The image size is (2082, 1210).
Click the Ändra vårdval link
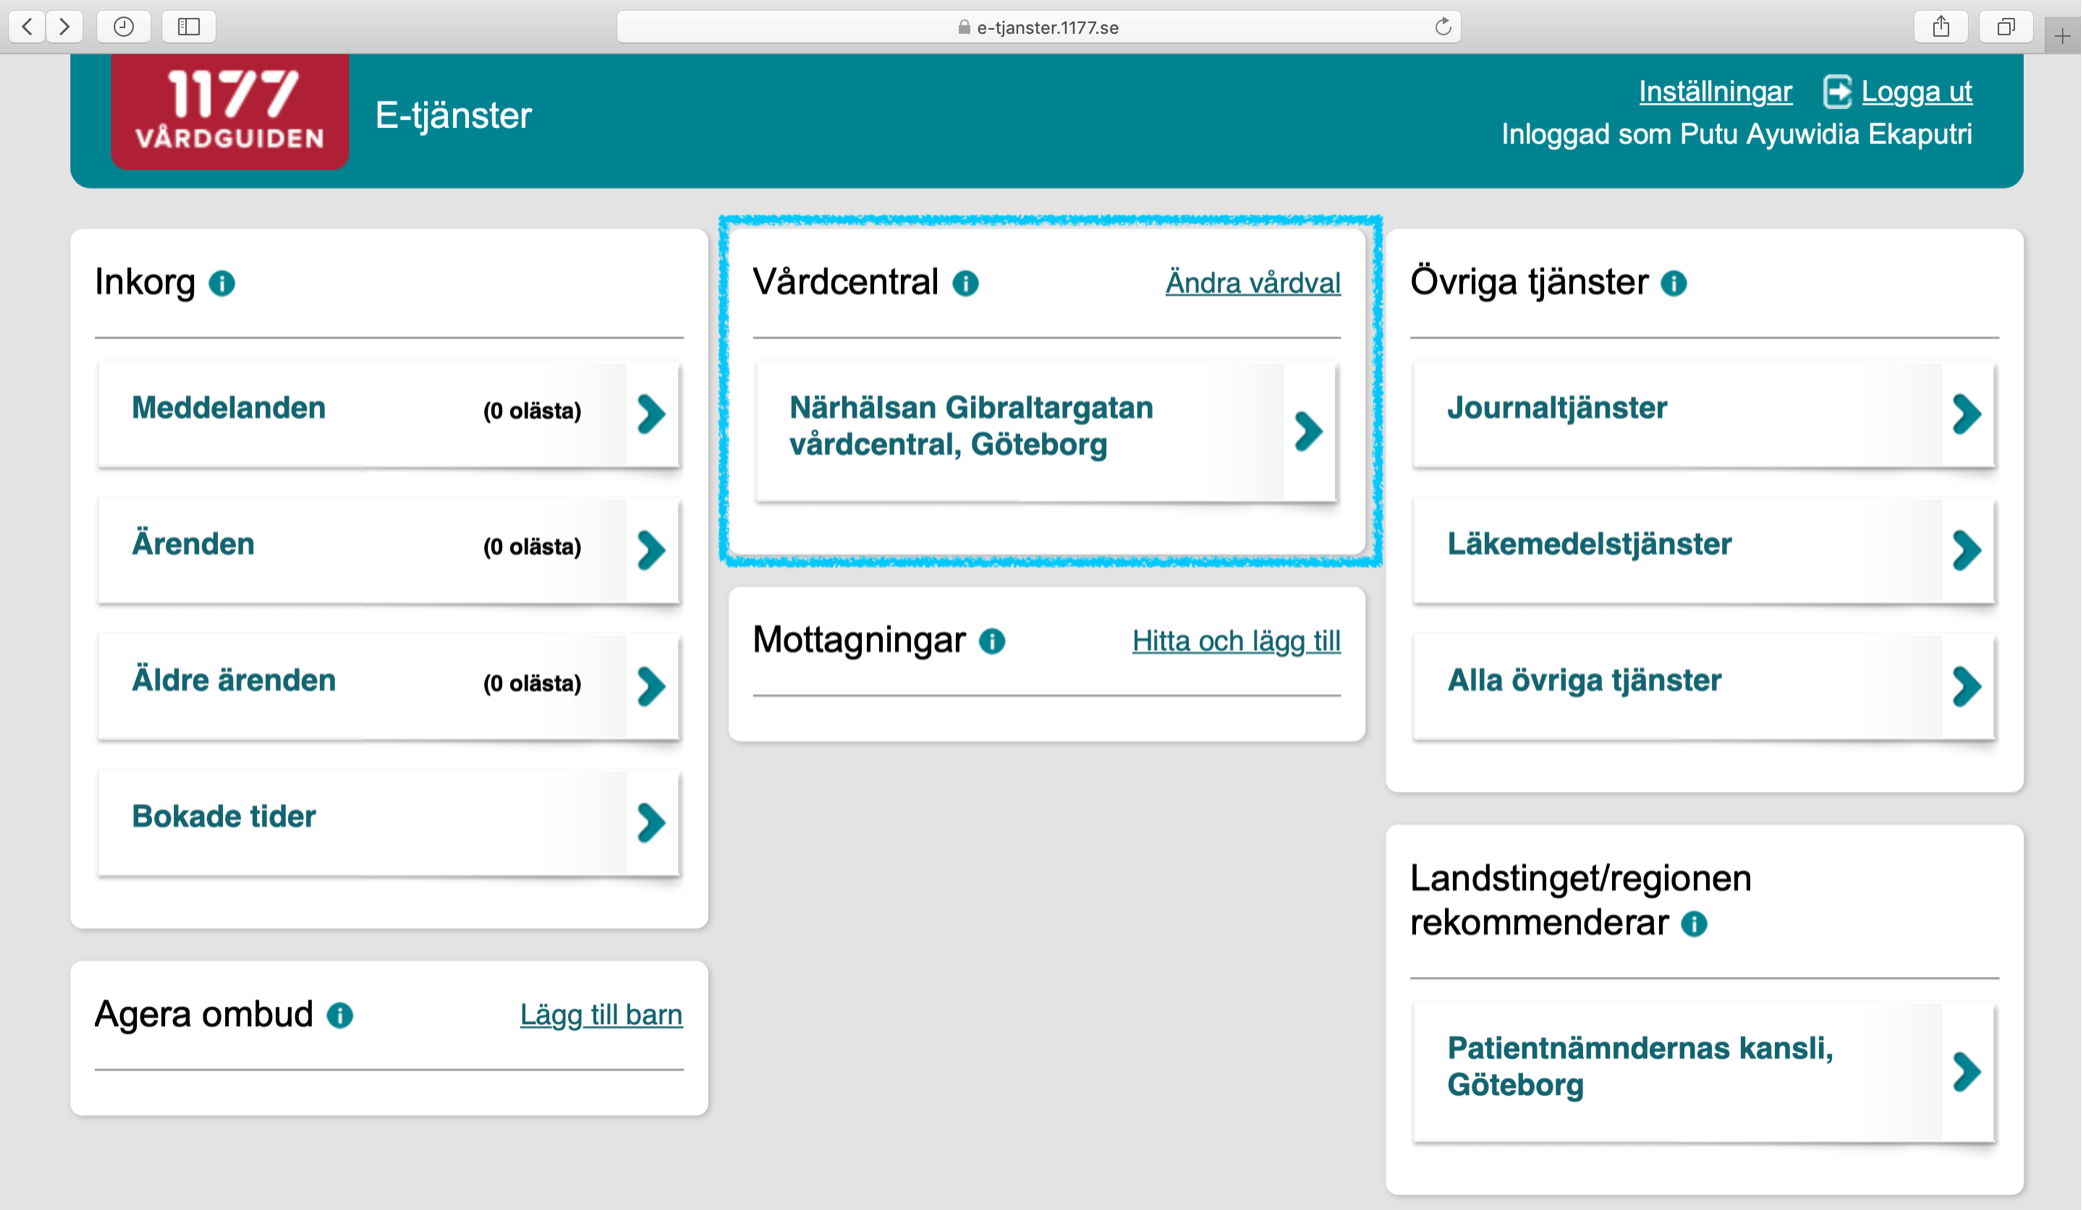point(1252,283)
